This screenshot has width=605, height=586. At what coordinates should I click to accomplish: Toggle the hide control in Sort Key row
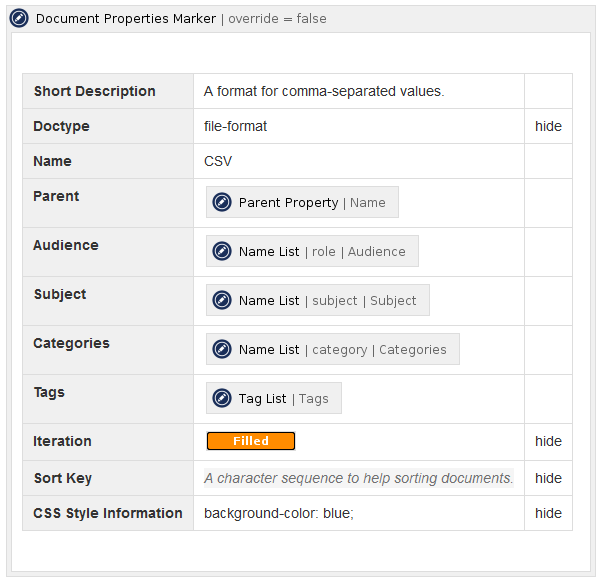point(548,478)
